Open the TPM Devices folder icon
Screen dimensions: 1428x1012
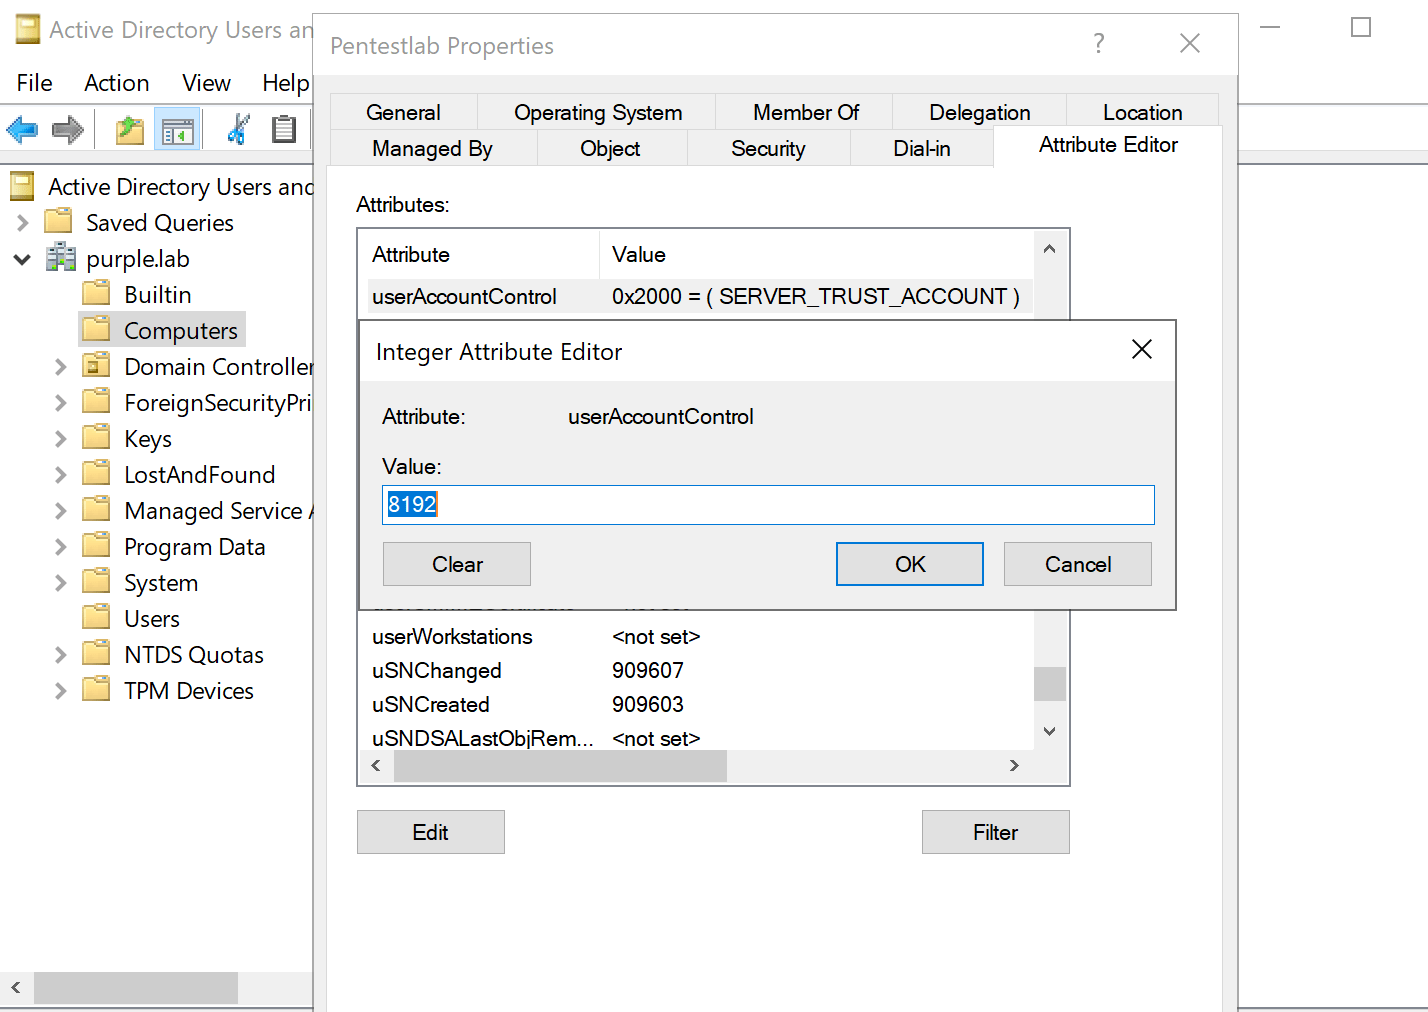click(x=97, y=689)
